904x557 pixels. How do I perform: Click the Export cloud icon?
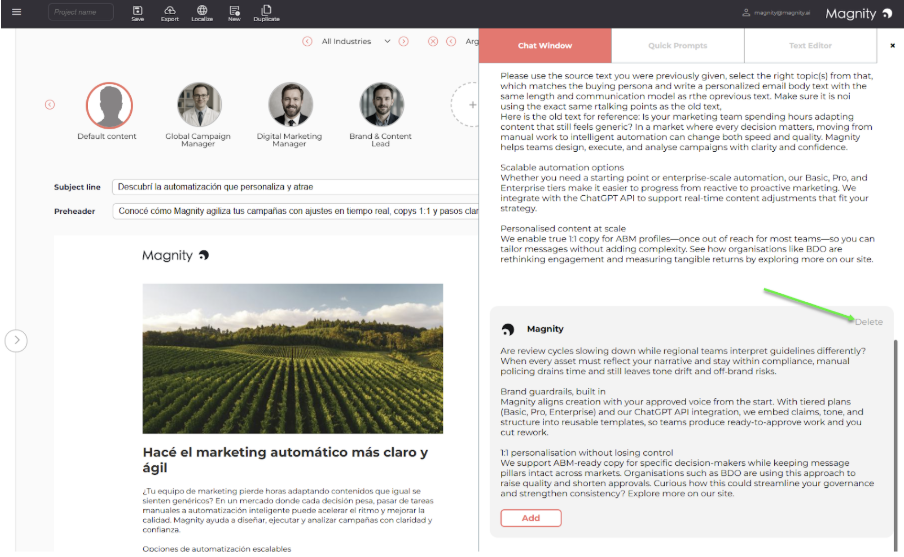point(169,13)
